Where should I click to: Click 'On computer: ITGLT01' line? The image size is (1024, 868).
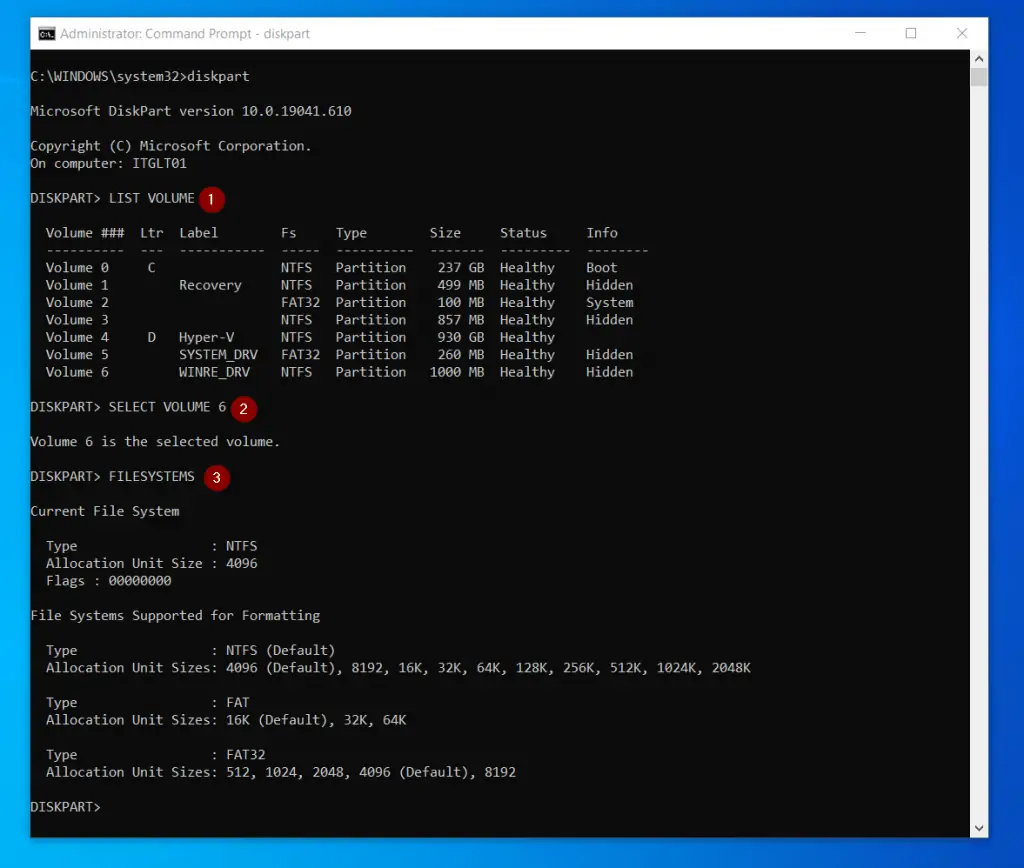(108, 163)
